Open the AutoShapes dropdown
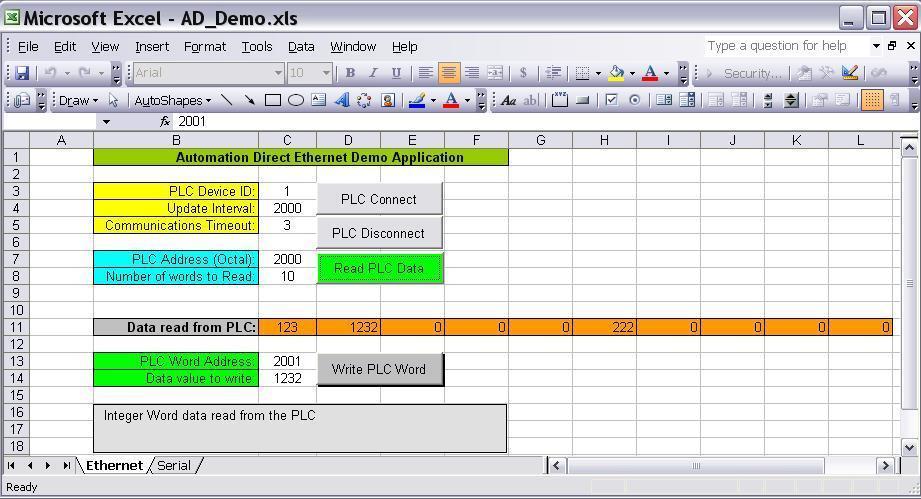 click(x=172, y=100)
